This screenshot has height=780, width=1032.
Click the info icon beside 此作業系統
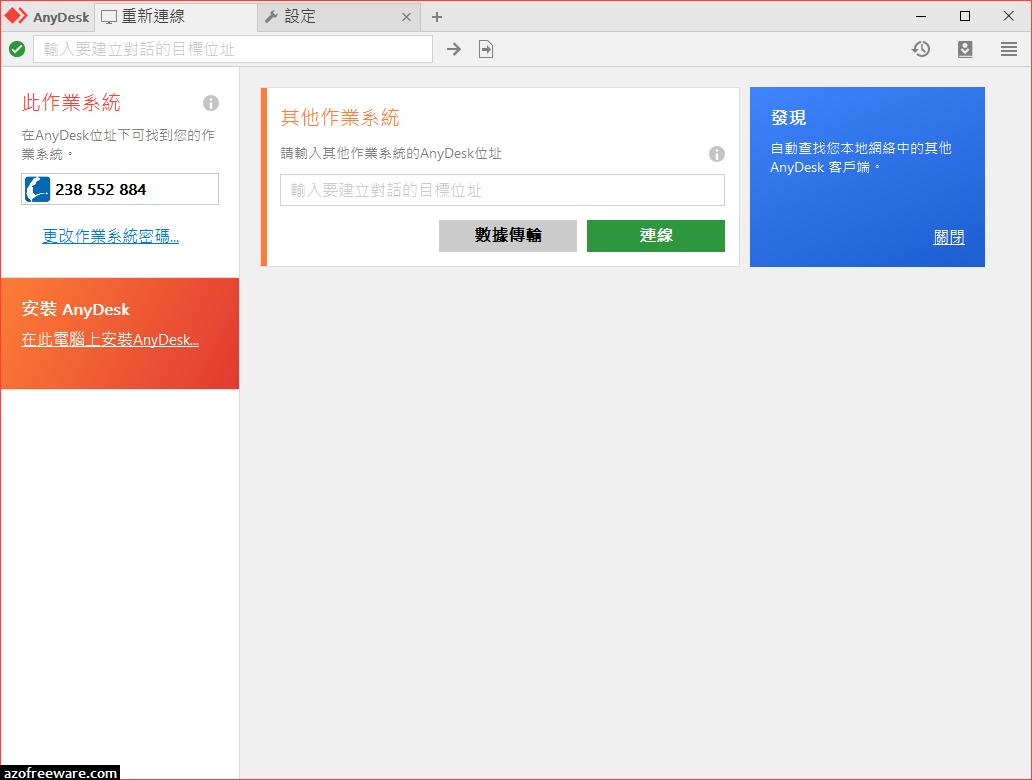pos(211,103)
